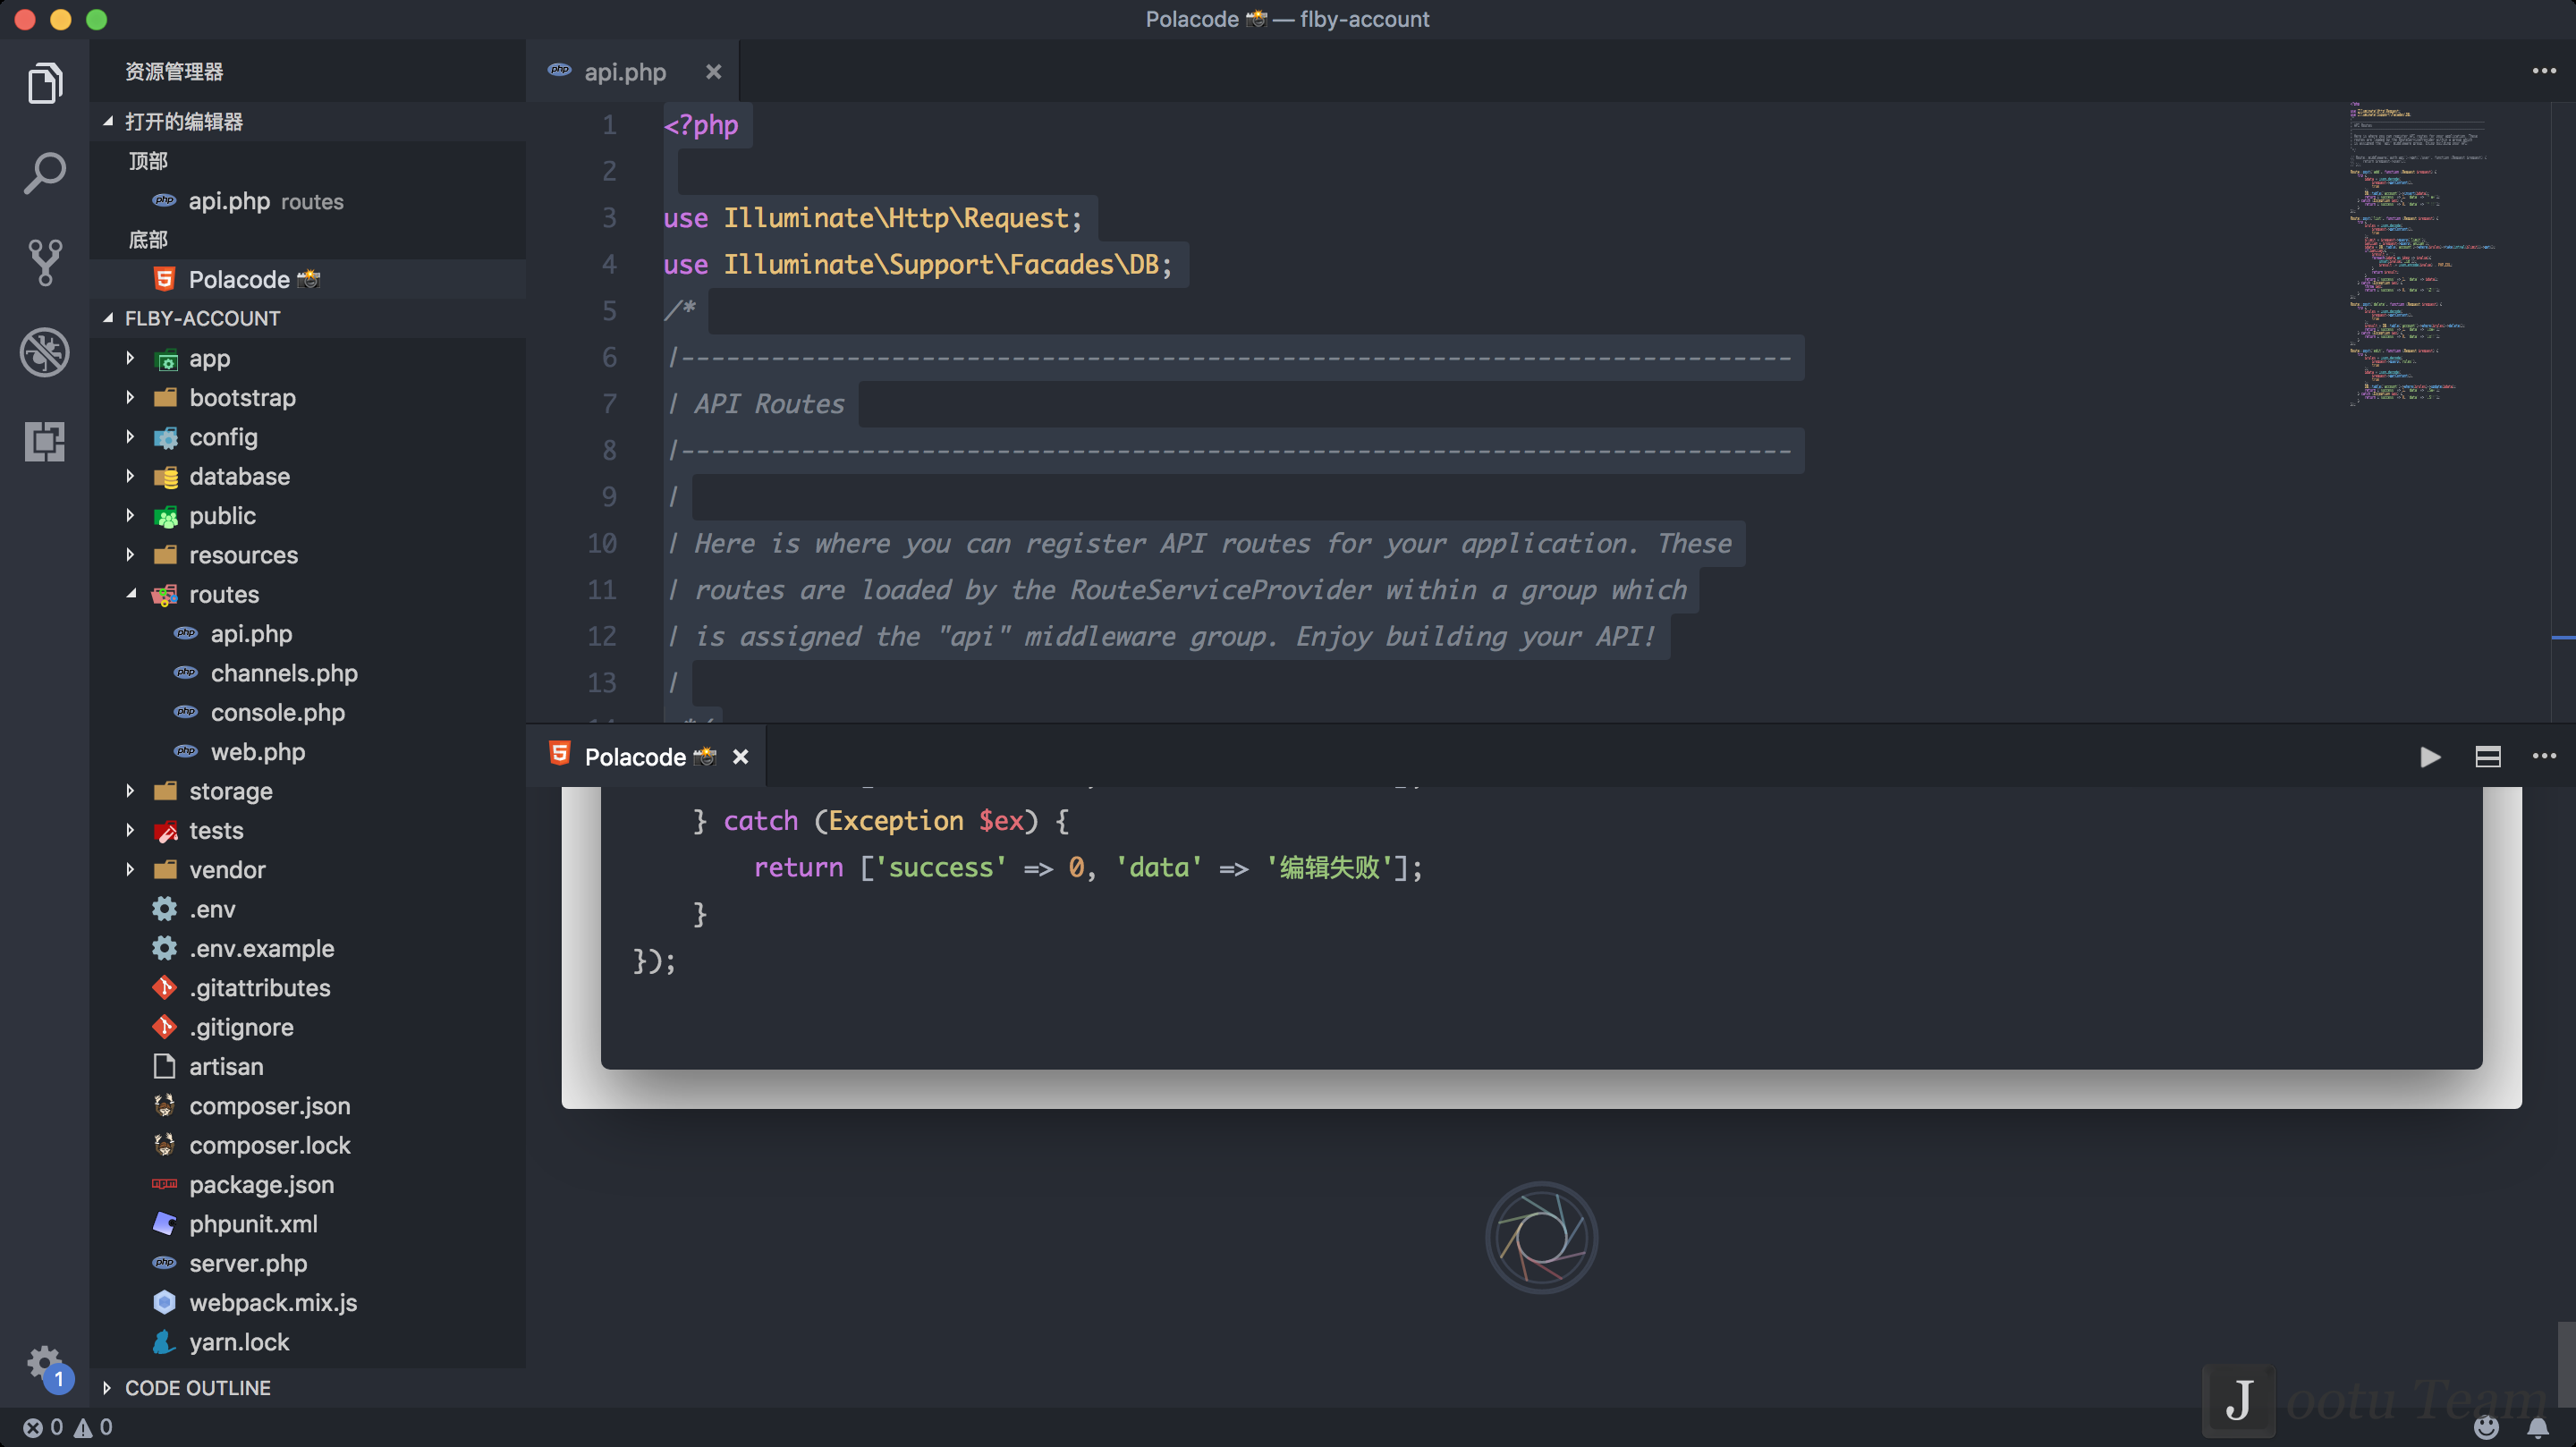Screen dimensions: 2576x1447
Task: Open Source Control view icon
Action: [45, 262]
